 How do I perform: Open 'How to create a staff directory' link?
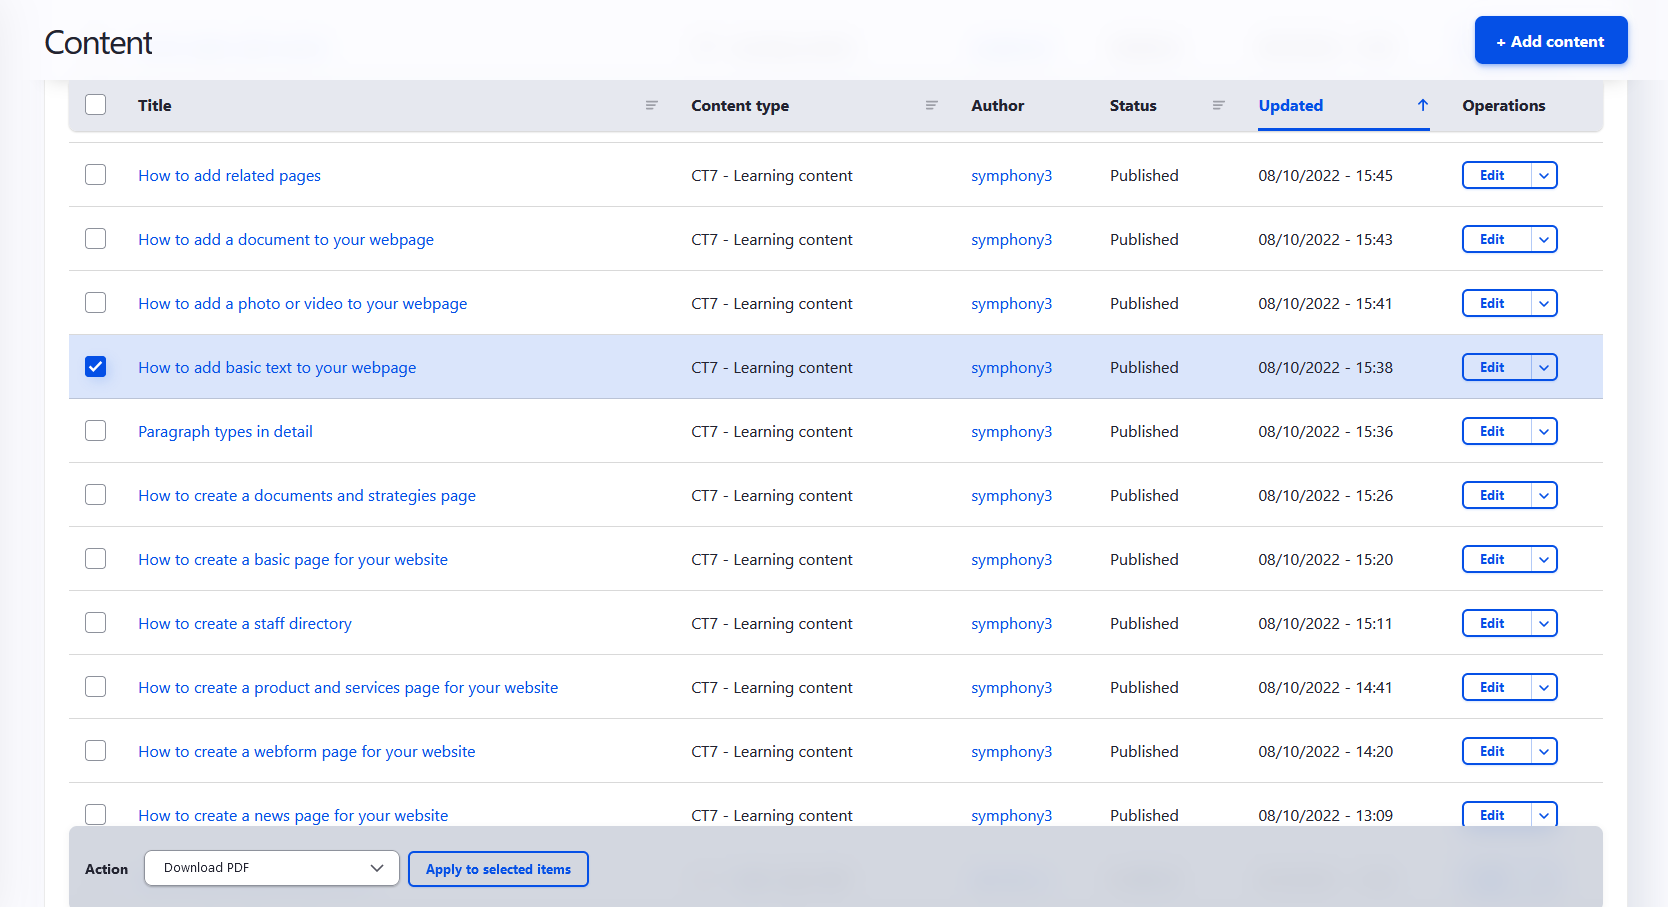[245, 624]
